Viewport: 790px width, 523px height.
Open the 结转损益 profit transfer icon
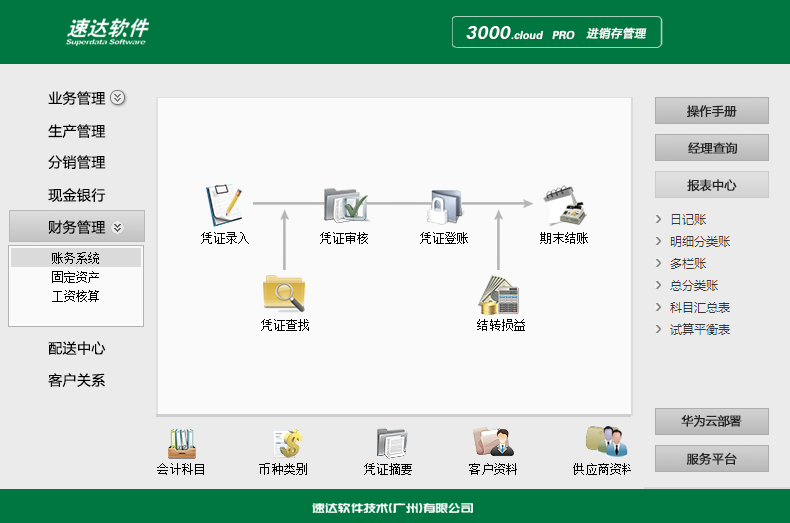tap(499, 295)
